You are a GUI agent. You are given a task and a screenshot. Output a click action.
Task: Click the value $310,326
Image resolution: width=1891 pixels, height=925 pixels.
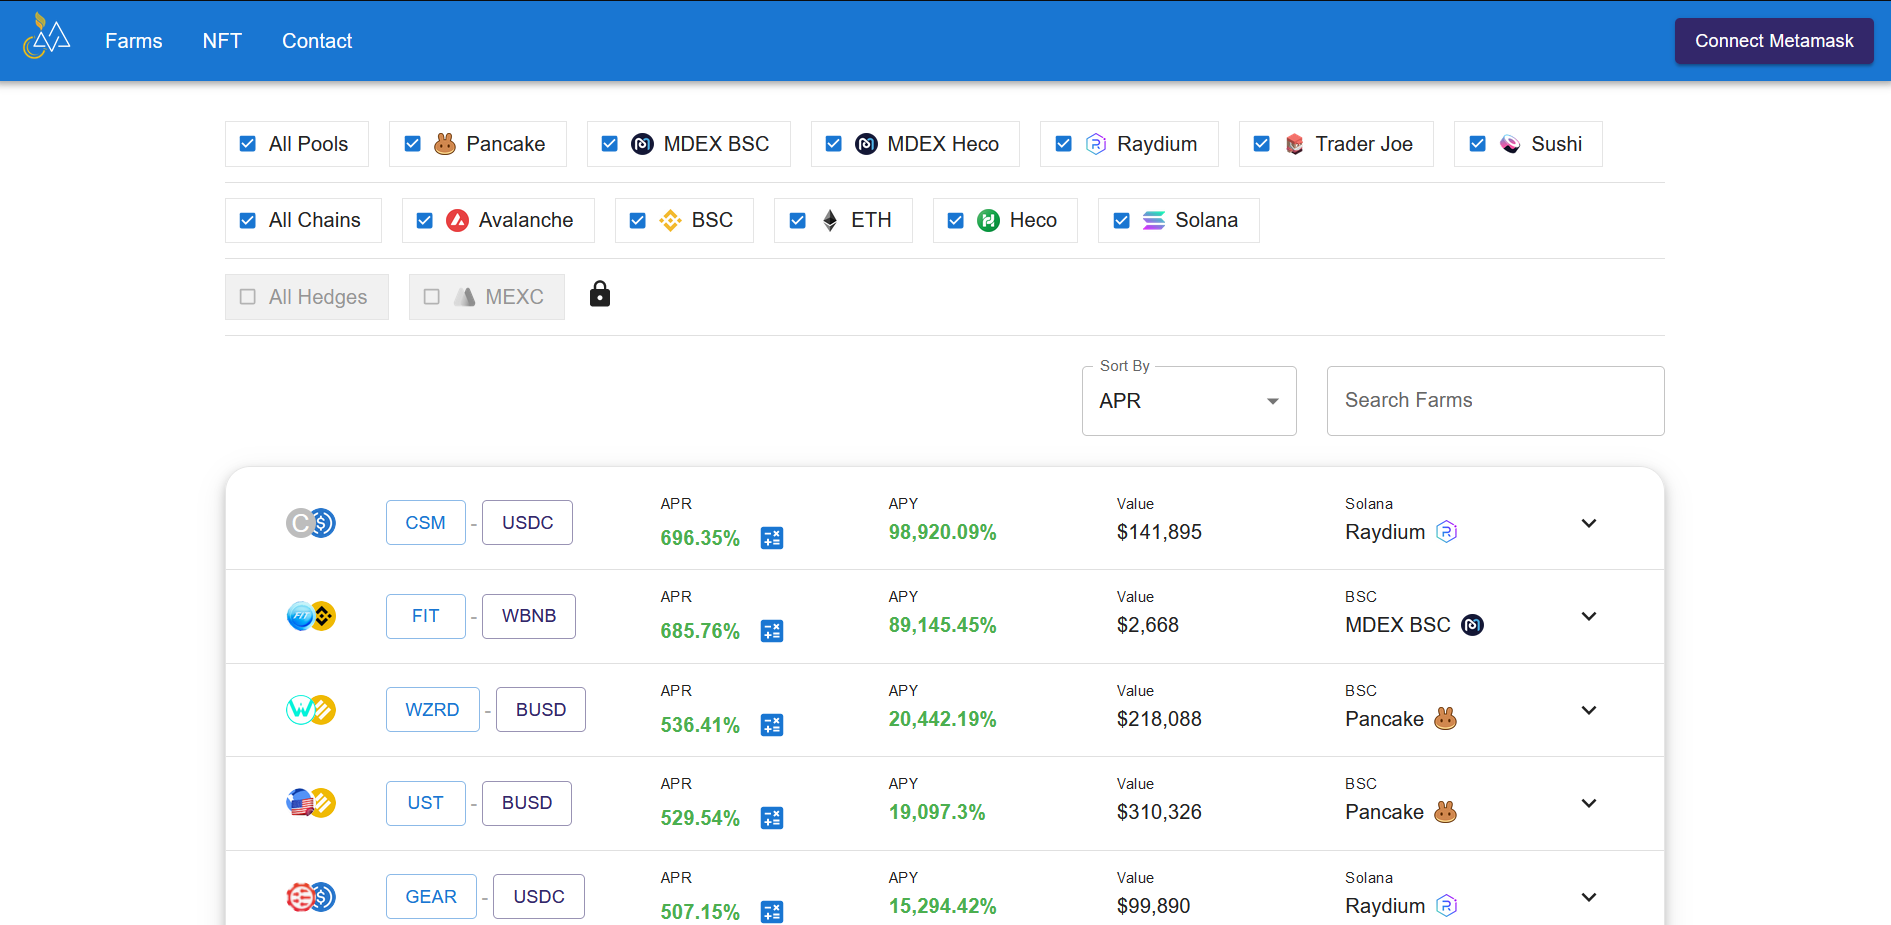click(x=1159, y=812)
